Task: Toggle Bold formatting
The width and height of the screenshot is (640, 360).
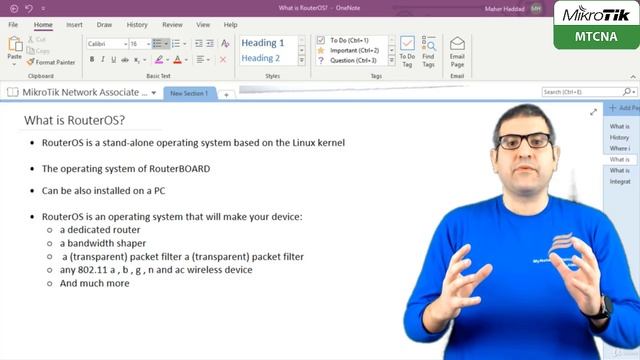Action: pyautogui.click(x=92, y=60)
